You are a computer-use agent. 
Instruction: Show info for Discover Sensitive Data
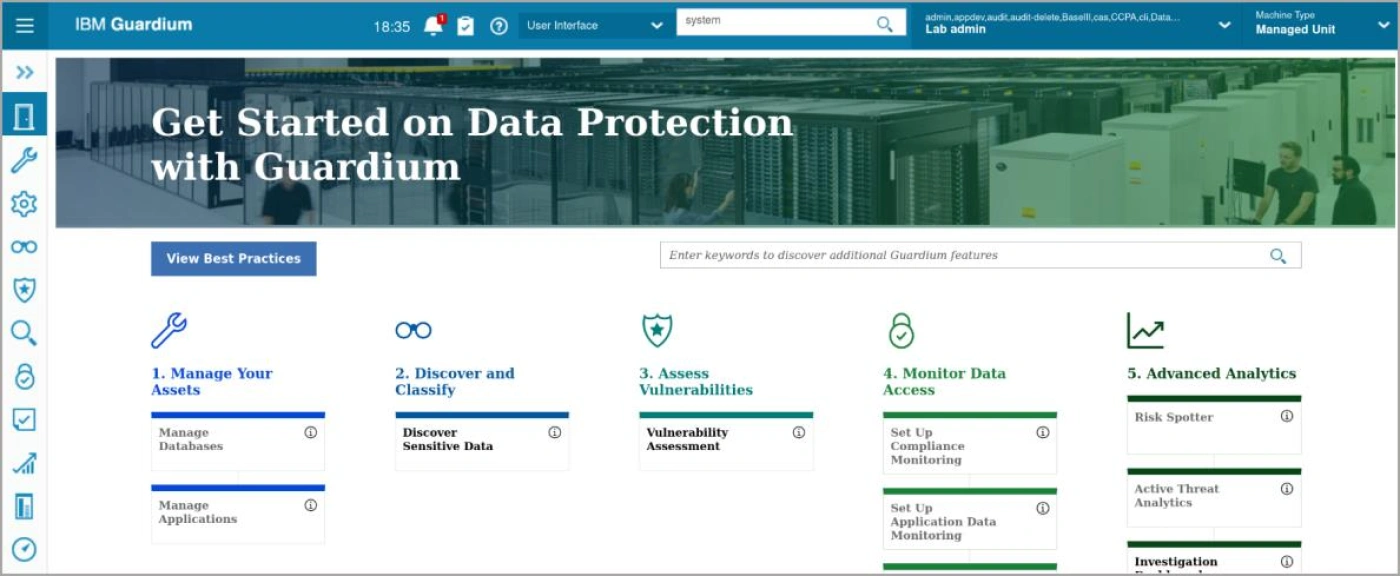pyautogui.click(x=555, y=432)
